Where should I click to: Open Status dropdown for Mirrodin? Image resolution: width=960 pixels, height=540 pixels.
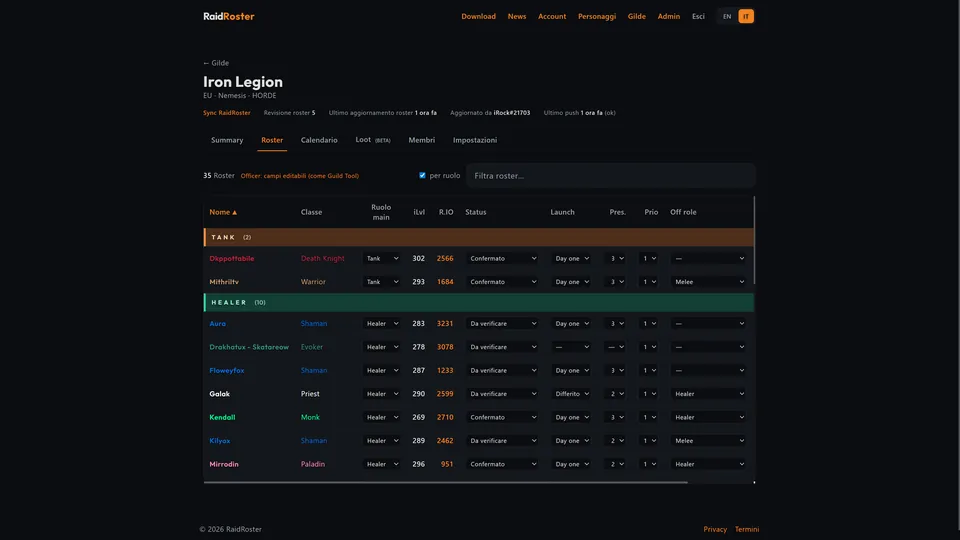click(502, 464)
